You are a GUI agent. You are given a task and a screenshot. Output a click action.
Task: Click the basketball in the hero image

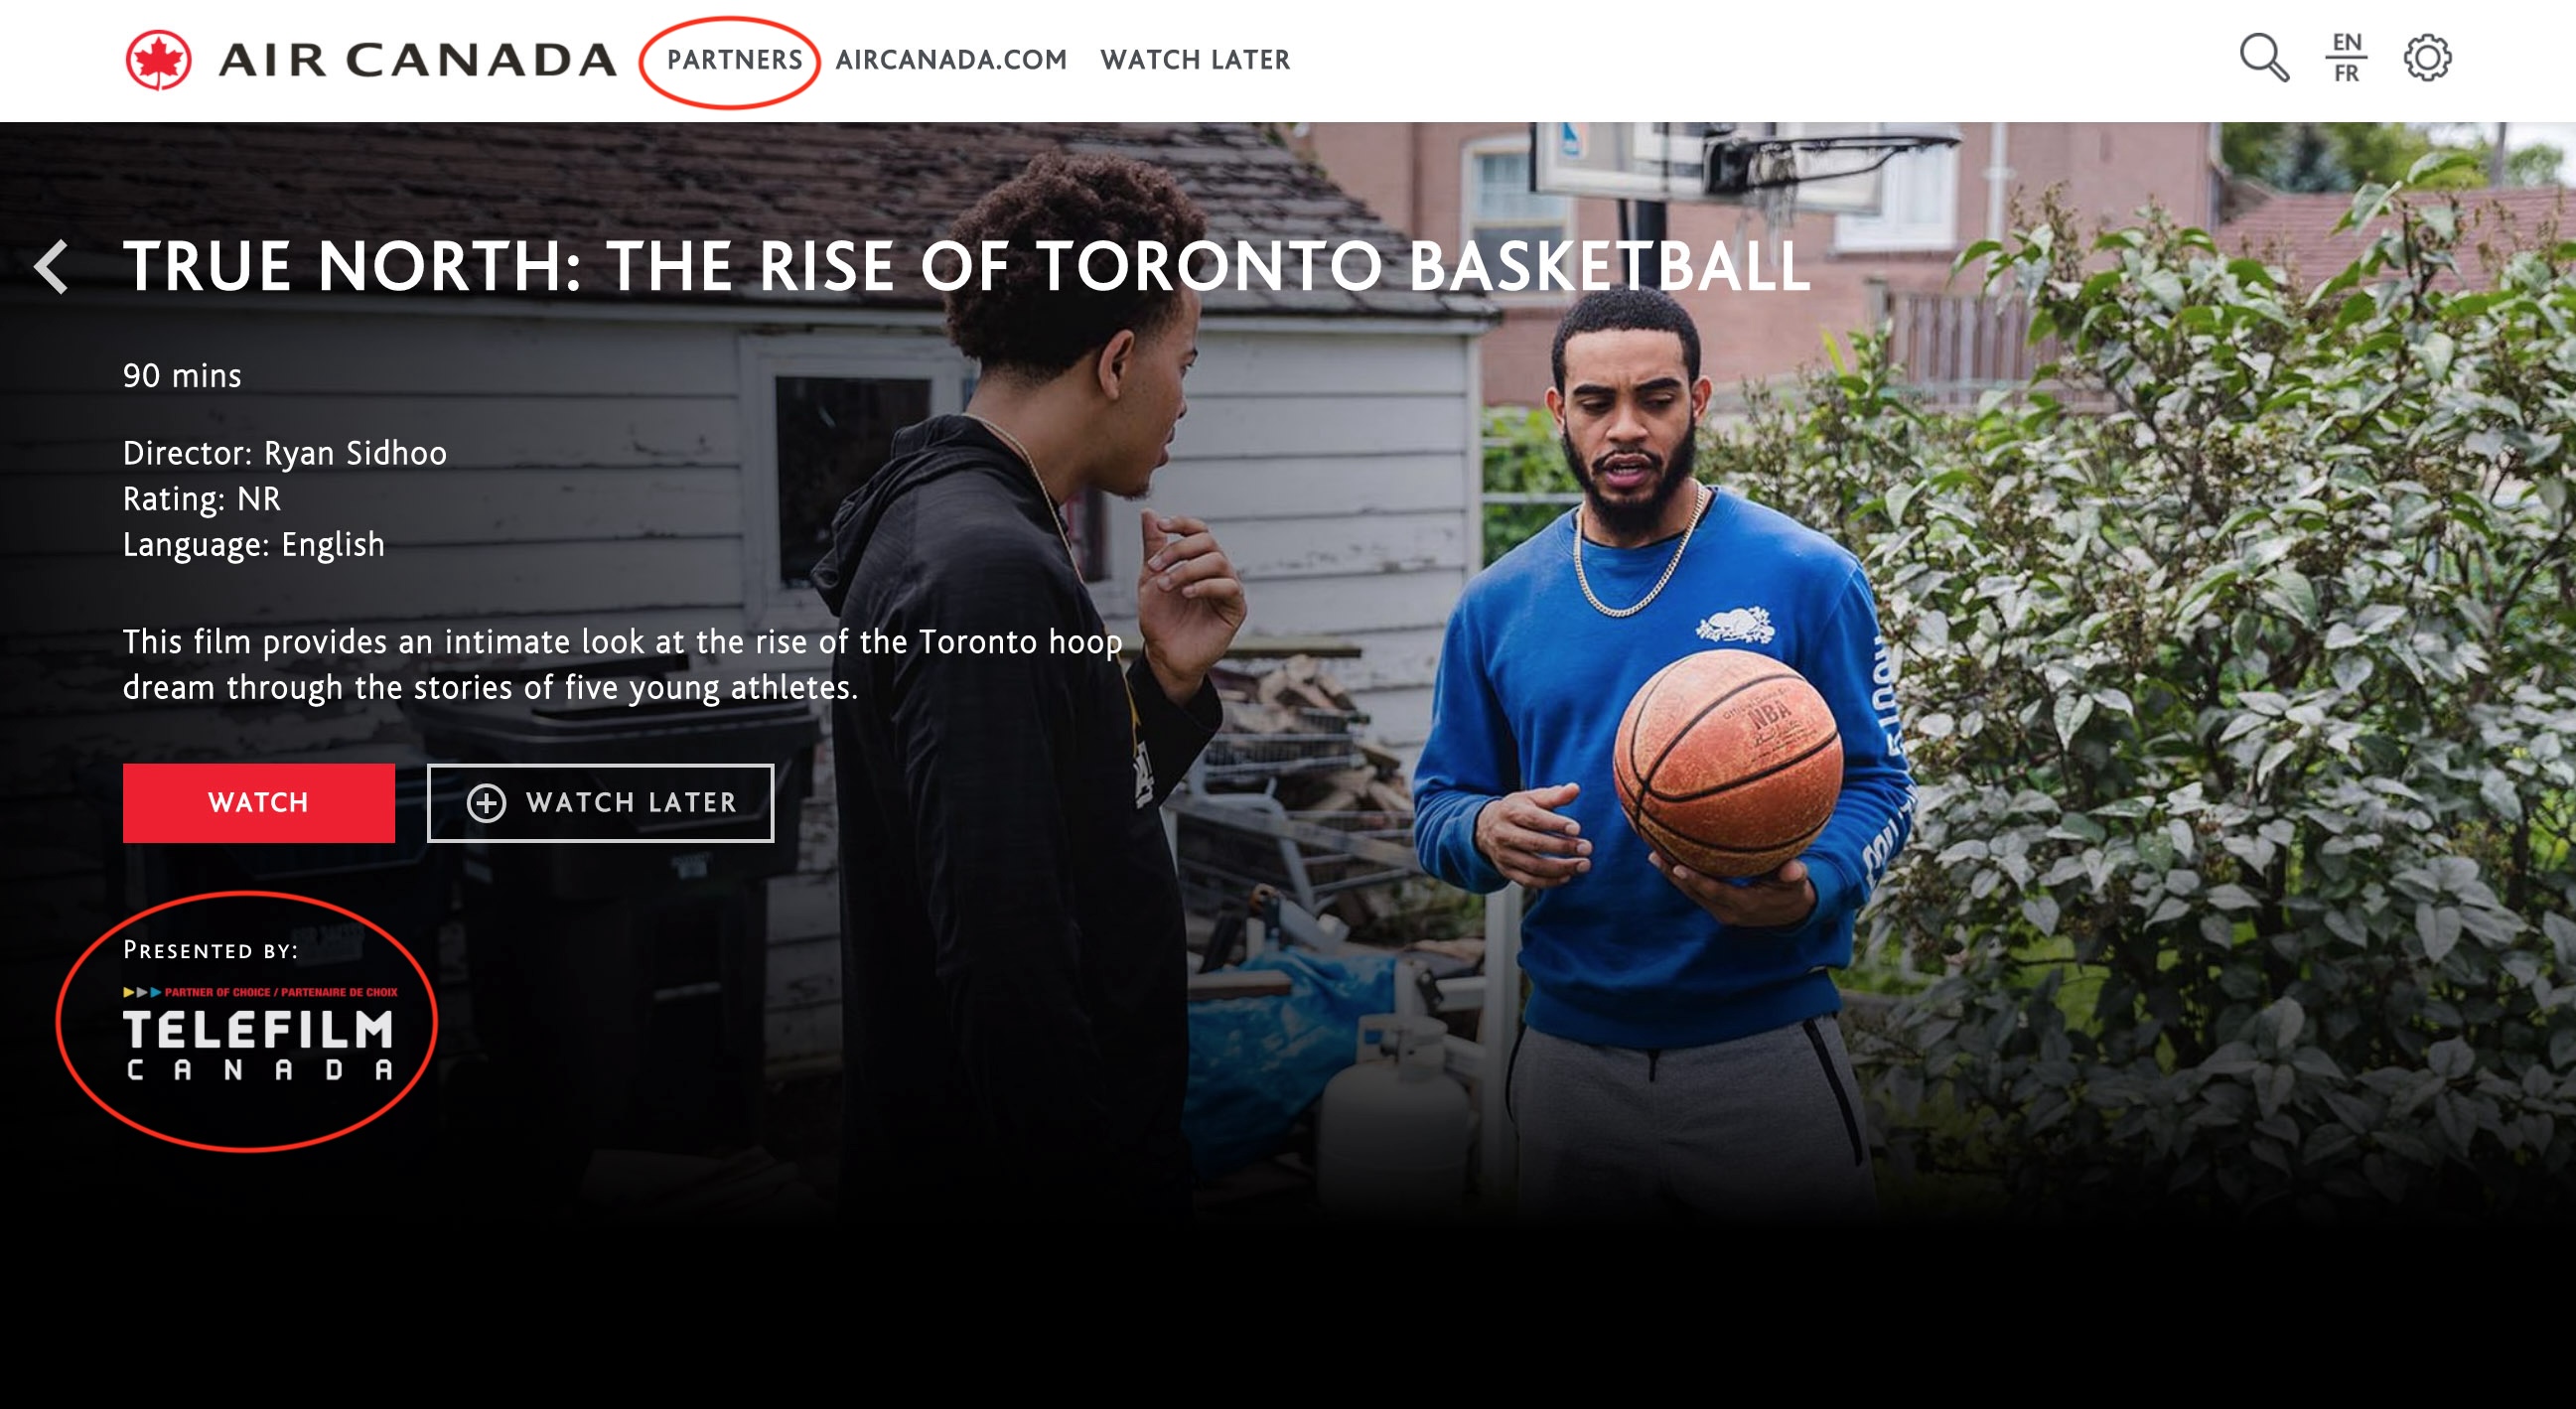[1727, 764]
